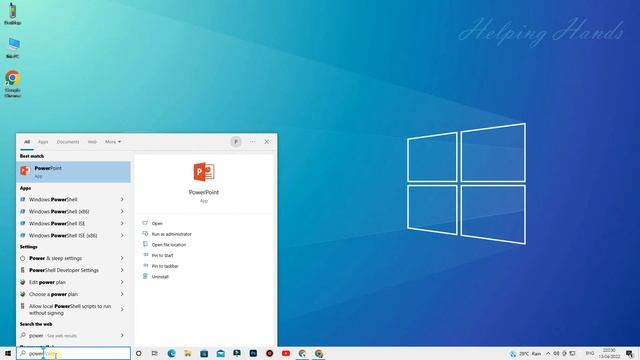The width and height of the screenshot is (640, 360).
Task: Choose Open file location
Action: pos(169,245)
